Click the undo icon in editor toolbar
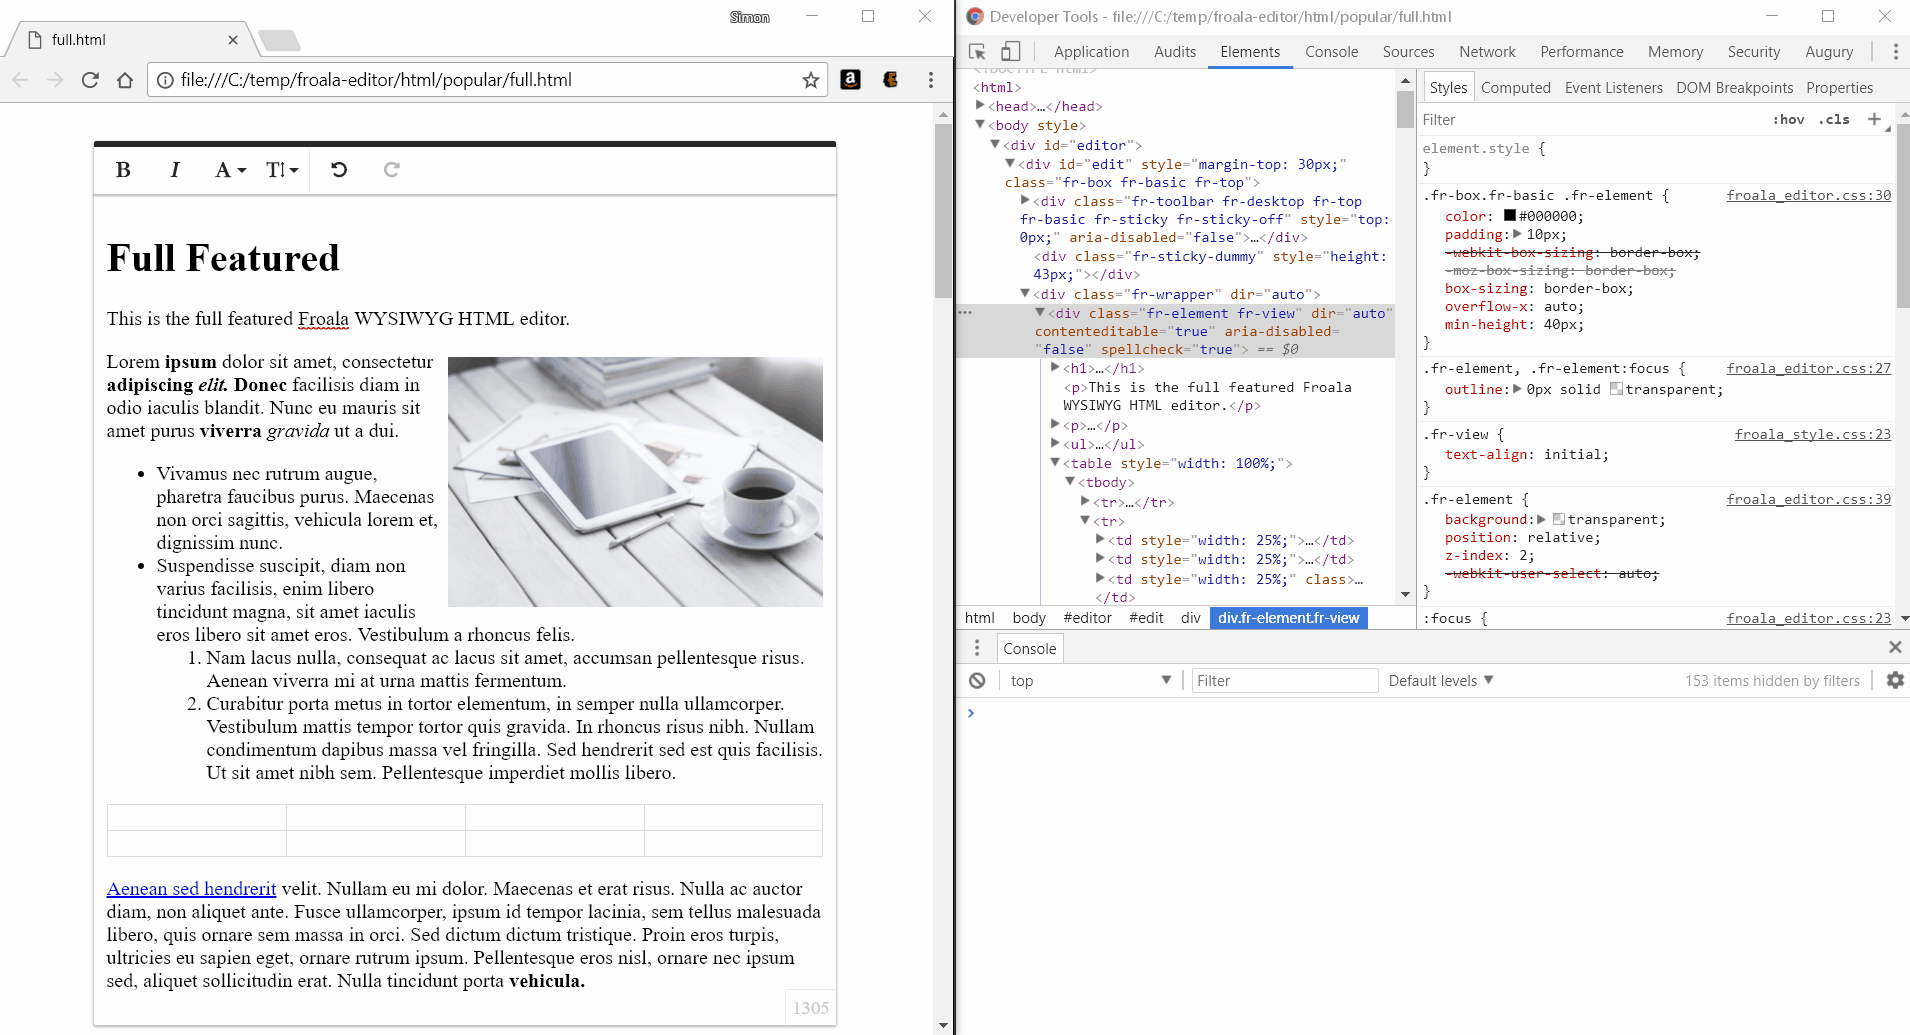The width and height of the screenshot is (1910, 1035). point(339,170)
